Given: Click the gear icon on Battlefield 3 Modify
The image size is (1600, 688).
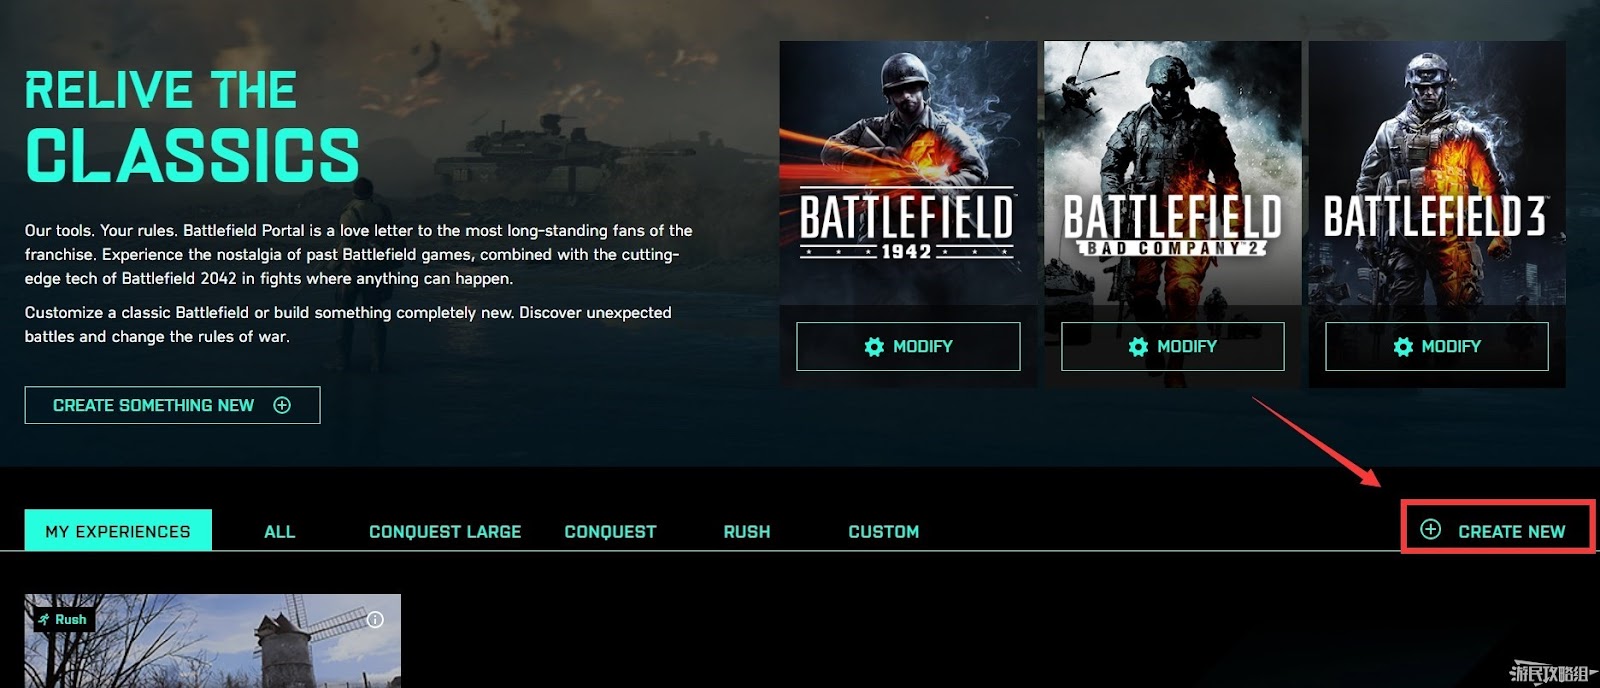Looking at the screenshot, I should pyautogui.click(x=1403, y=347).
